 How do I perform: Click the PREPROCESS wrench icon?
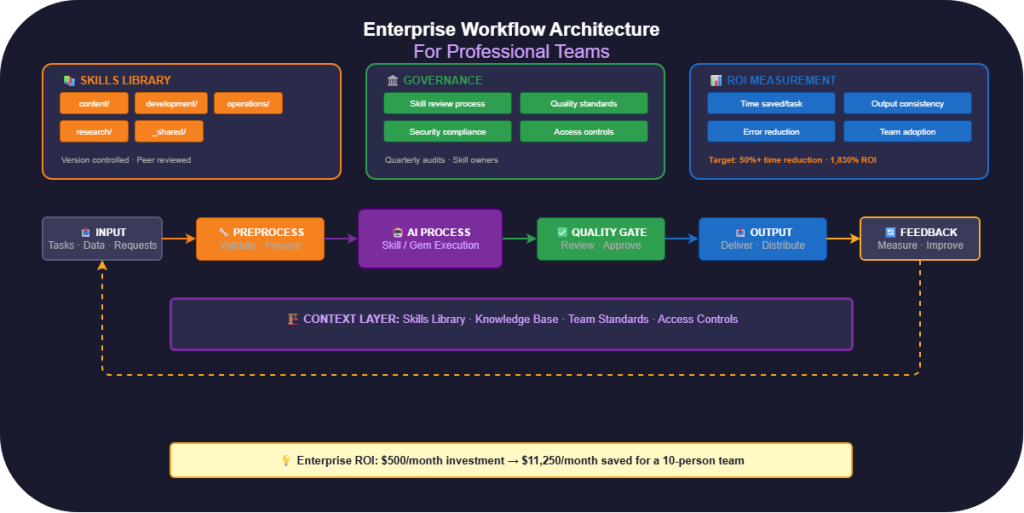coord(223,232)
